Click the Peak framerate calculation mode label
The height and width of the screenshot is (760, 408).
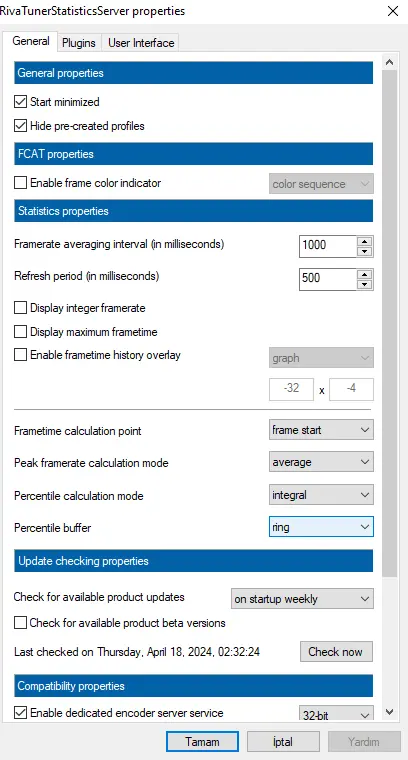[x=92, y=463]
